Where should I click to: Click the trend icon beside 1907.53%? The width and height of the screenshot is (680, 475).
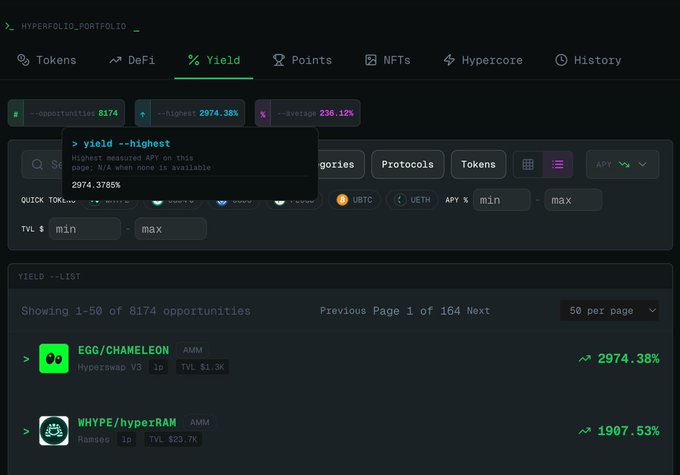(x=585, y=431)
